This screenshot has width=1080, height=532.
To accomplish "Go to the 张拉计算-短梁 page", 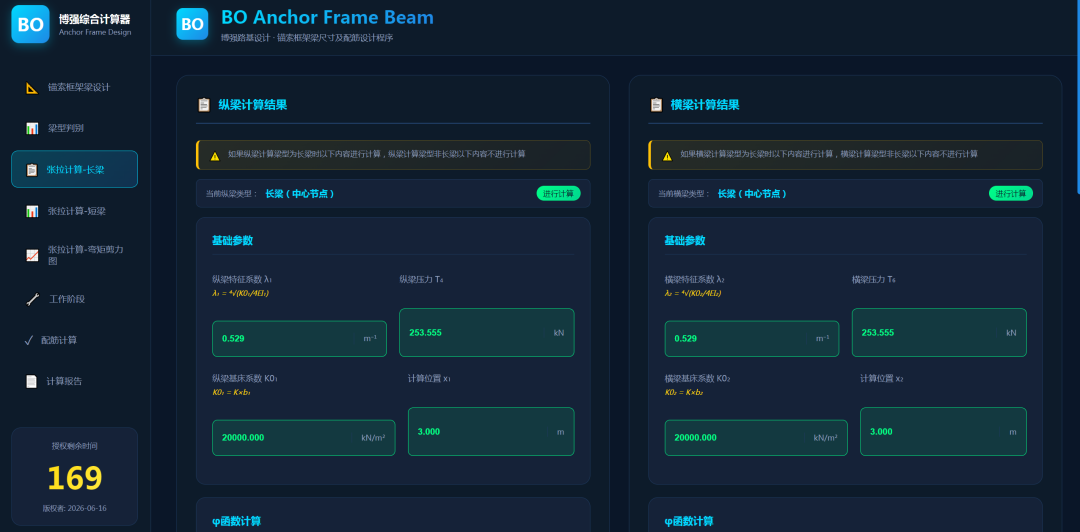I will (74, 211).
